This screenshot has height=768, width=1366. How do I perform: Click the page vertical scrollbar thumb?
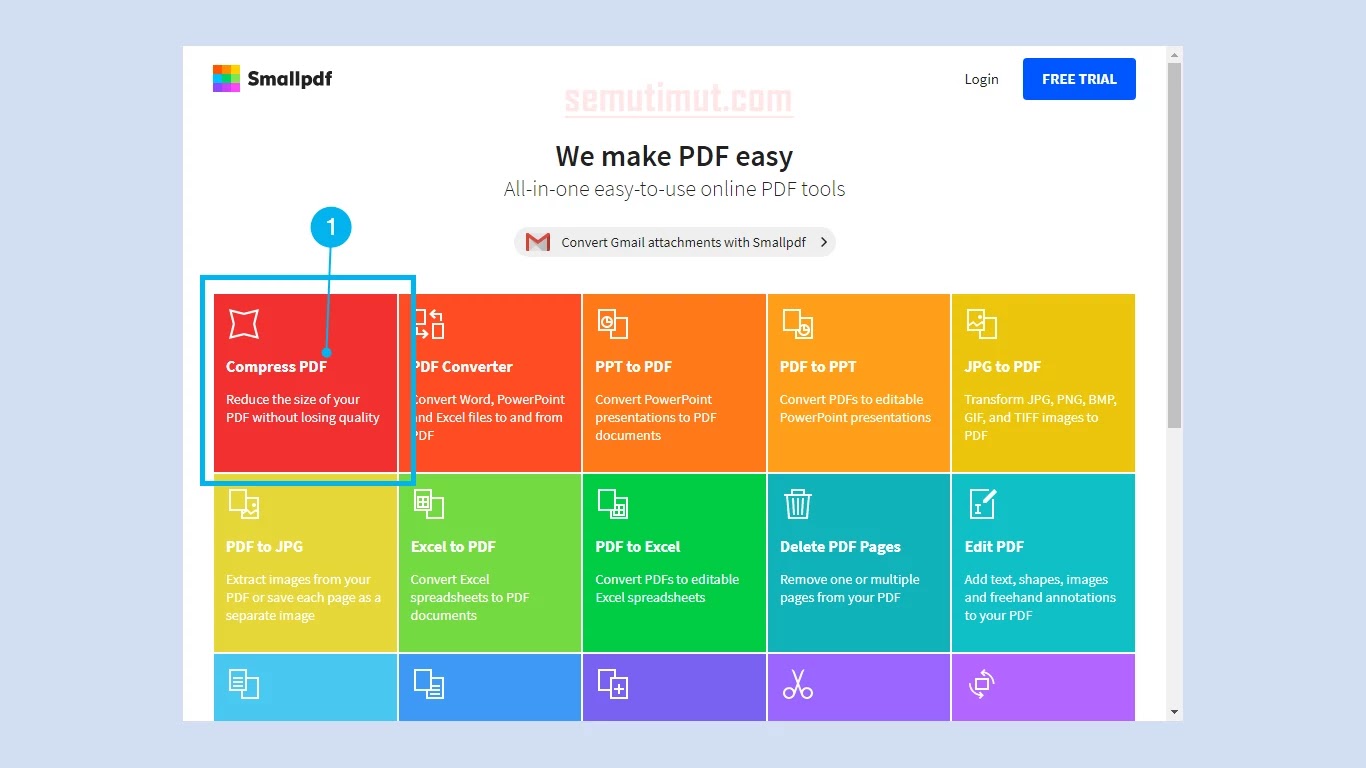[1175, 245]
